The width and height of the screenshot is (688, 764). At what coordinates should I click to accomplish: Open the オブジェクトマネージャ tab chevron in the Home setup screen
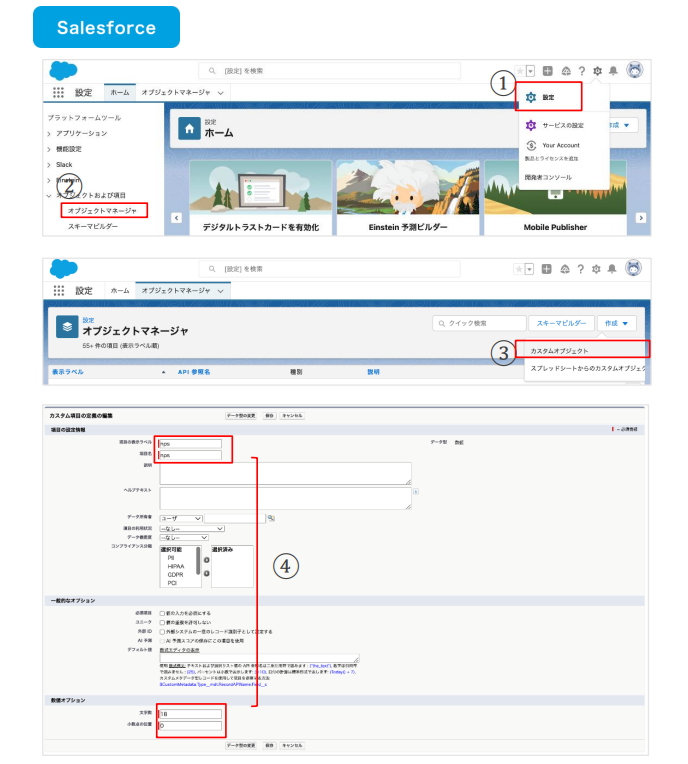(x=221, y=93)
